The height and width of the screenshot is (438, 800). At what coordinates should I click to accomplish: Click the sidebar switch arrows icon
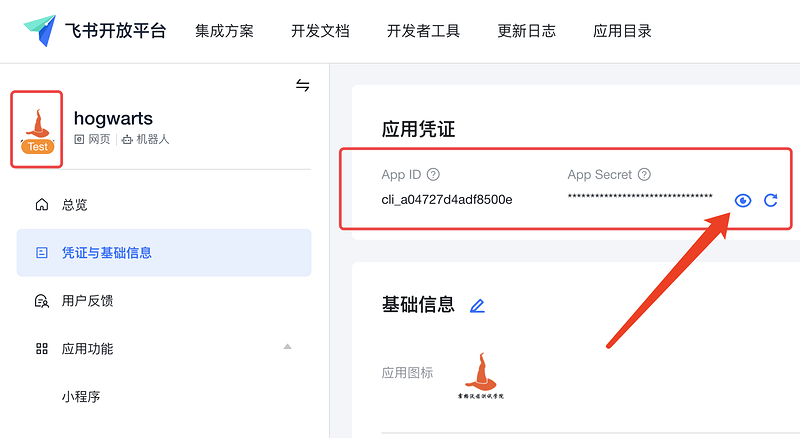303,86
